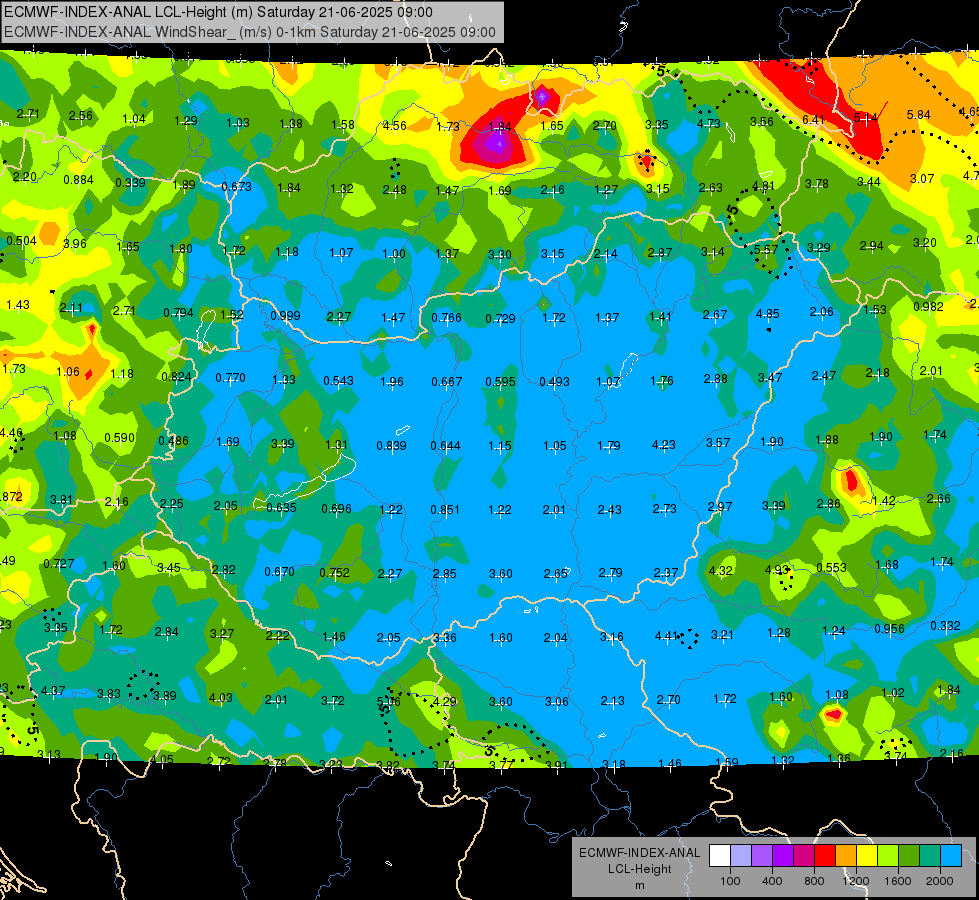979x900 pixels.
Task: Click the wind shear value '0.851'
Action: pyautogui.click(x=445, y=510)
